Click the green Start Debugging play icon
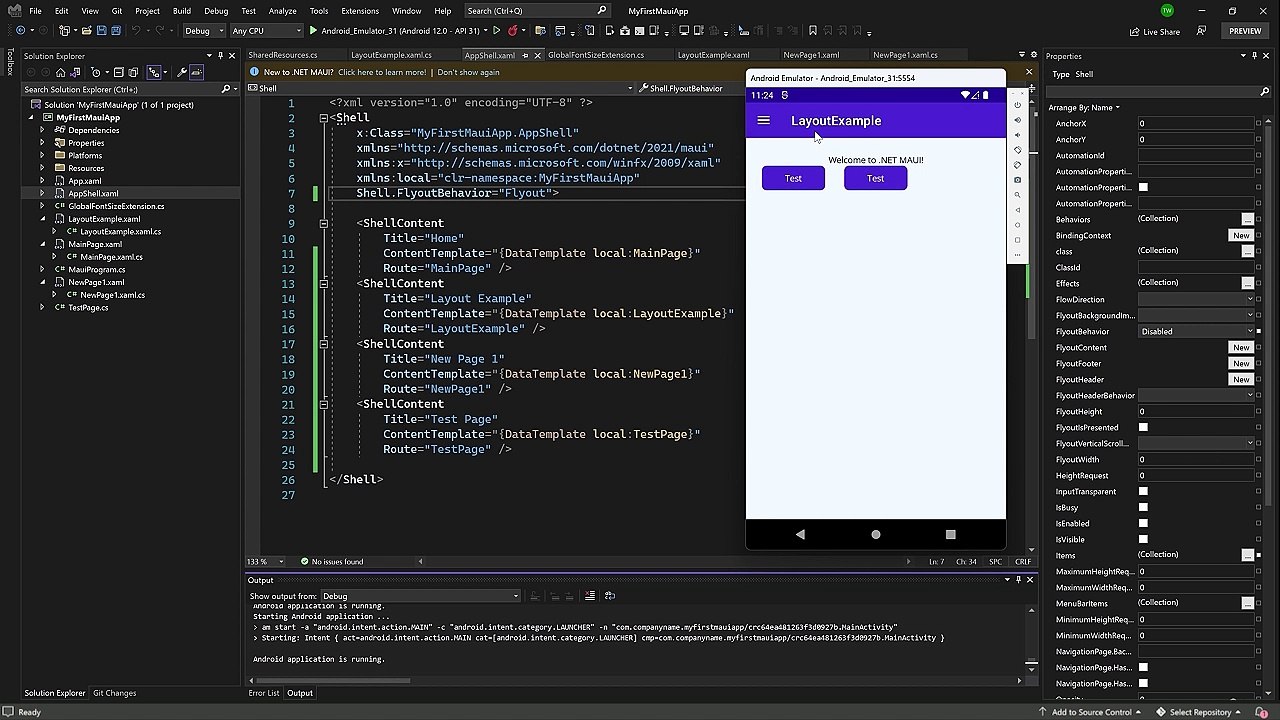Image resolution: width=1280 pixels, height=720 pixels. [313, 31]
